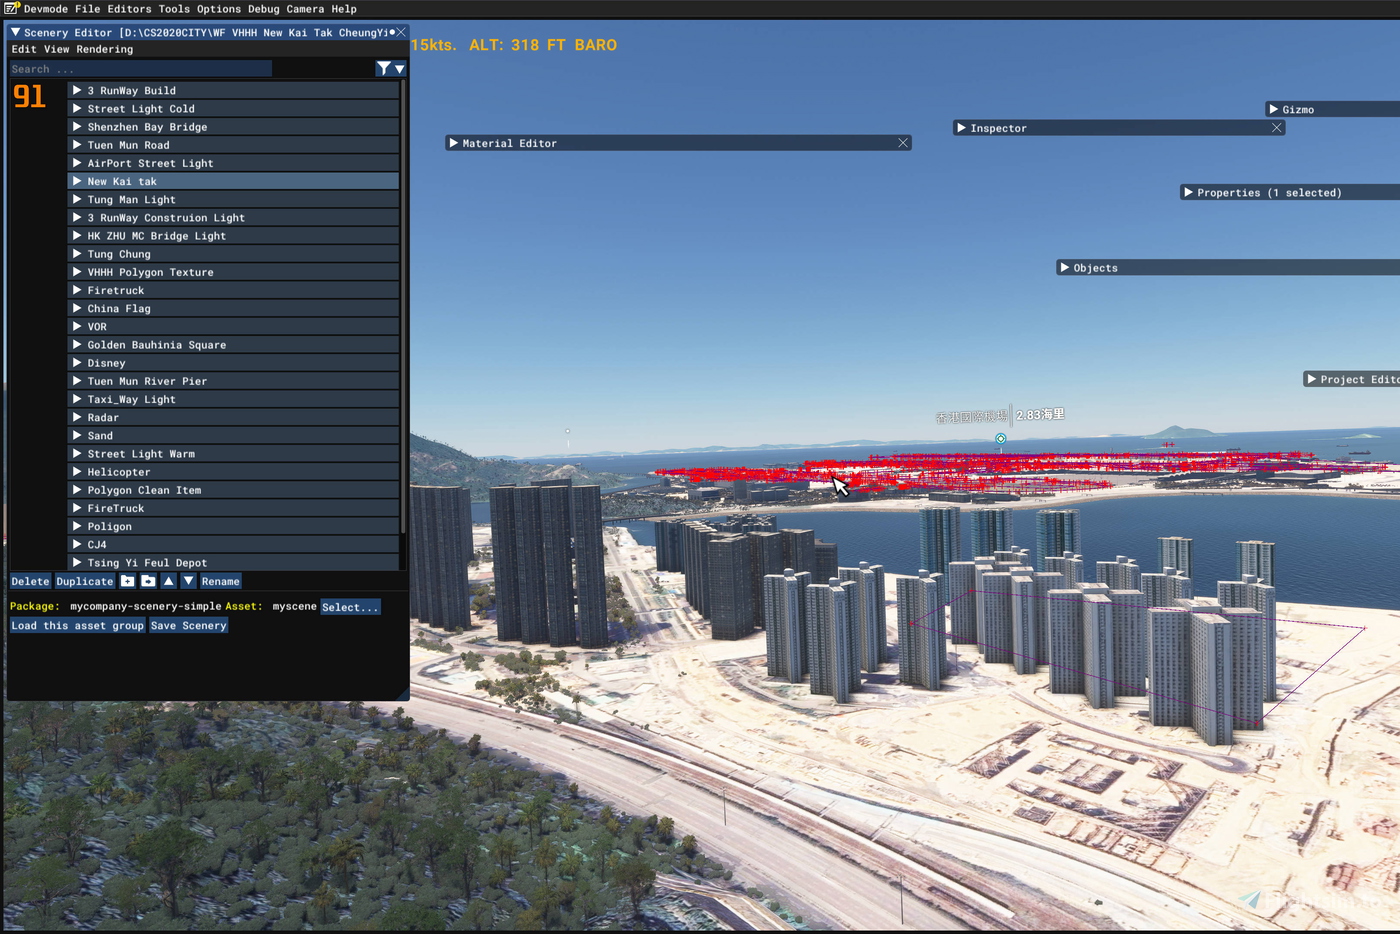This screenshot has height=934, width=1400.
Task: Close the Material Editor window
Action: tap(902, 143)
